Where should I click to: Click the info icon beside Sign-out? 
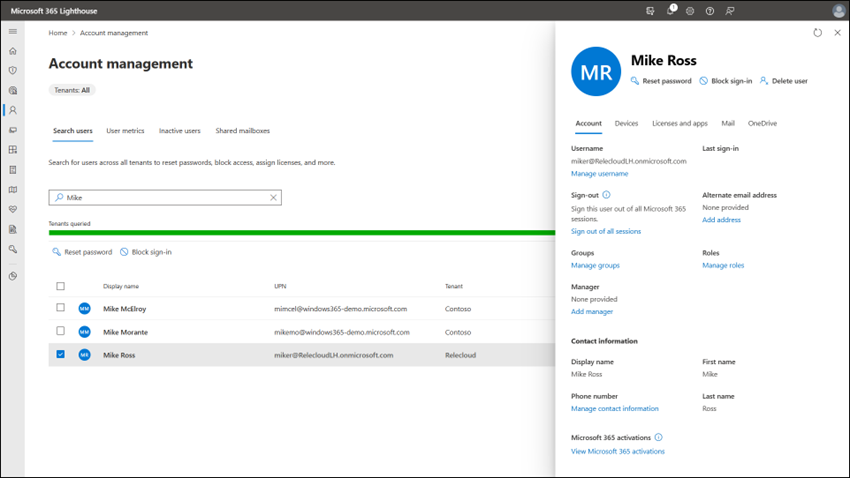[607, 195]
